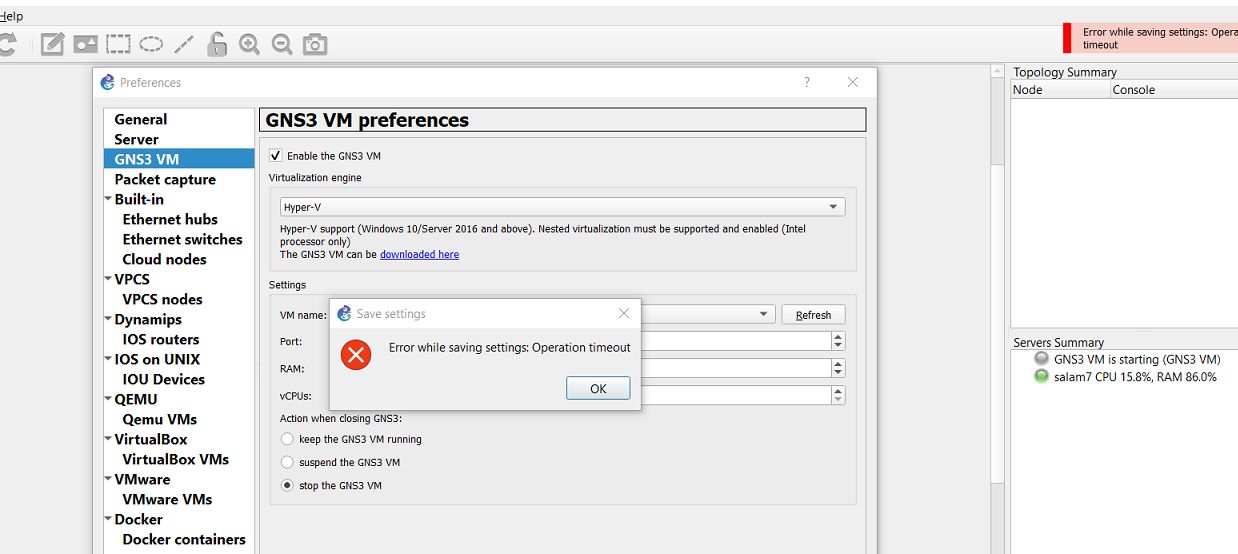Collapse the QEMU tree section
This screenshot has width=1238, height=554.
tap(108, 399)
